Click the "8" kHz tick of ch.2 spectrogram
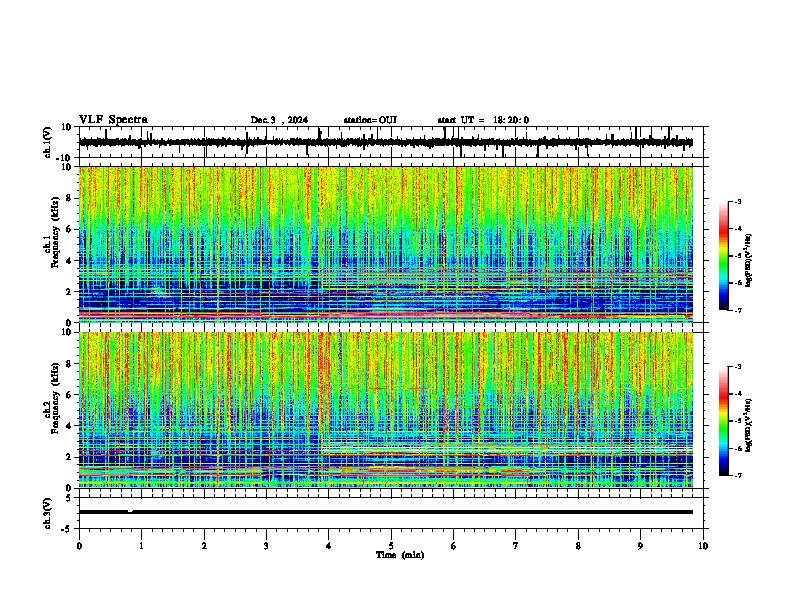792x612 pixels. [x=69, y=364]
